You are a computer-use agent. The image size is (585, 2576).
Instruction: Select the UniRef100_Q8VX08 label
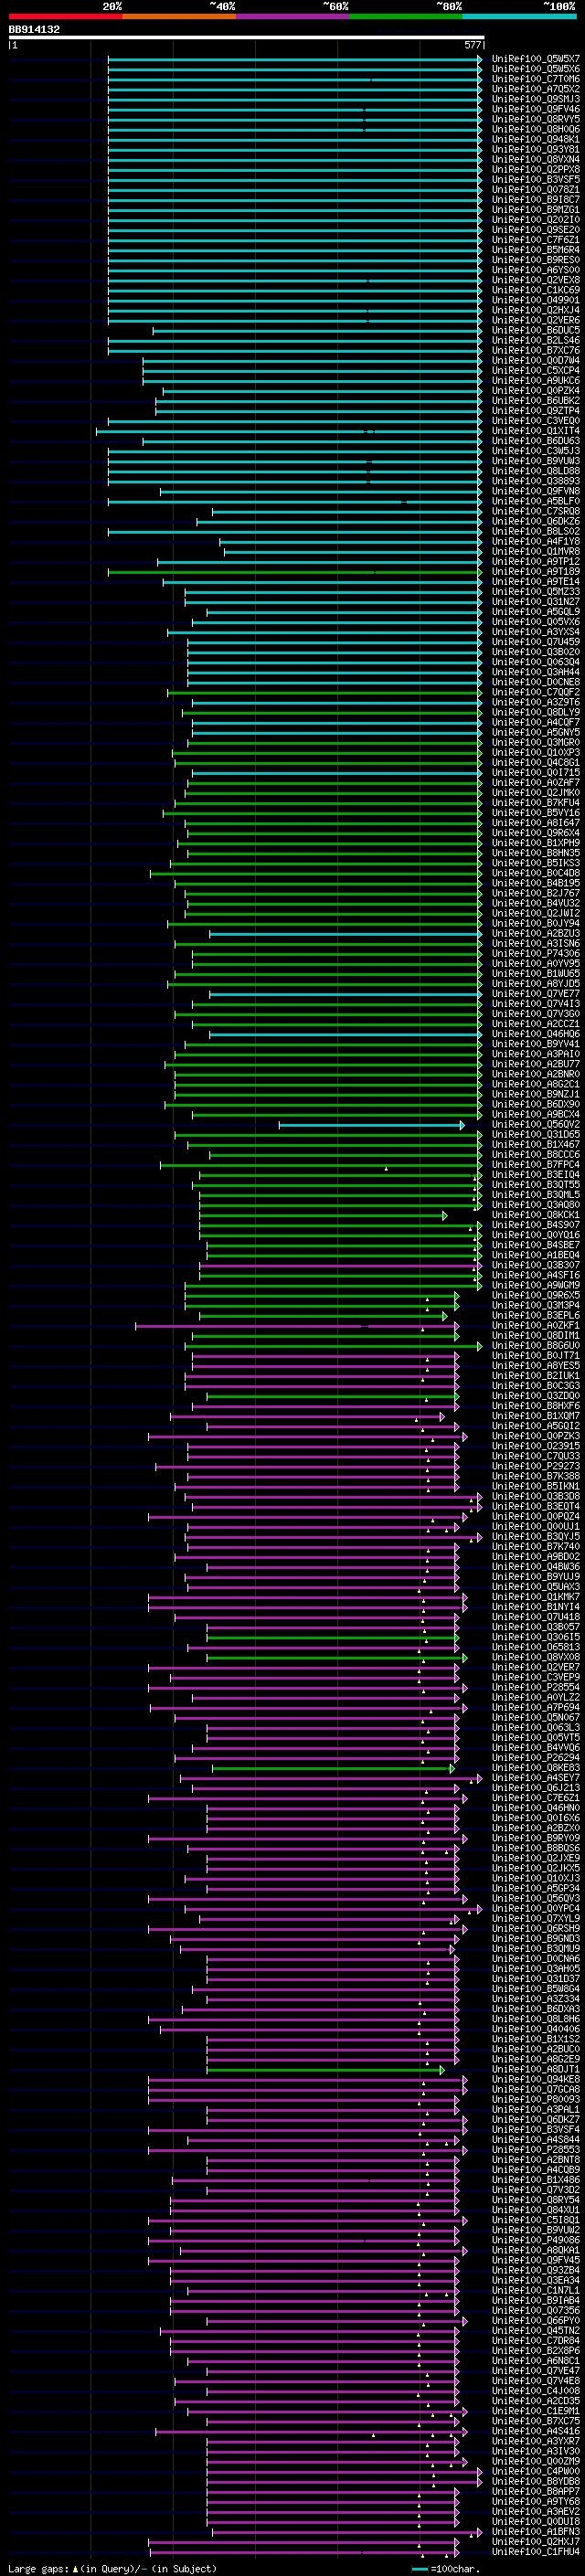pos(535,1658)
